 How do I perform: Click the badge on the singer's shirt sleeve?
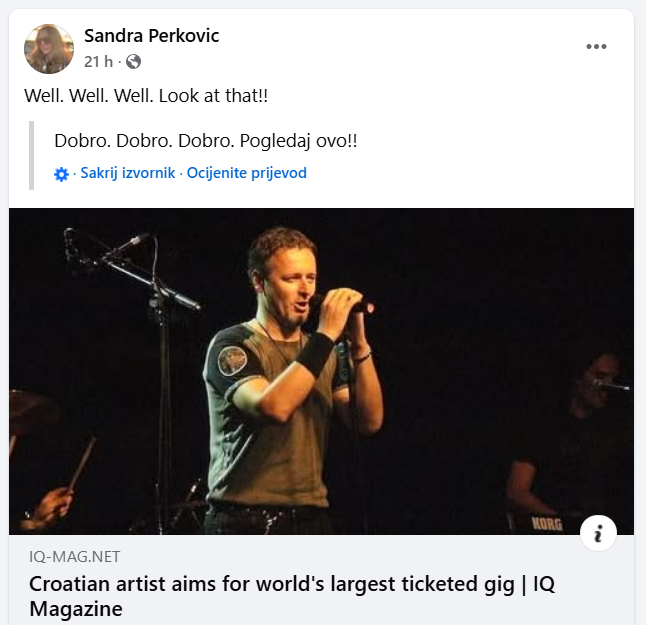pos(234,359)
